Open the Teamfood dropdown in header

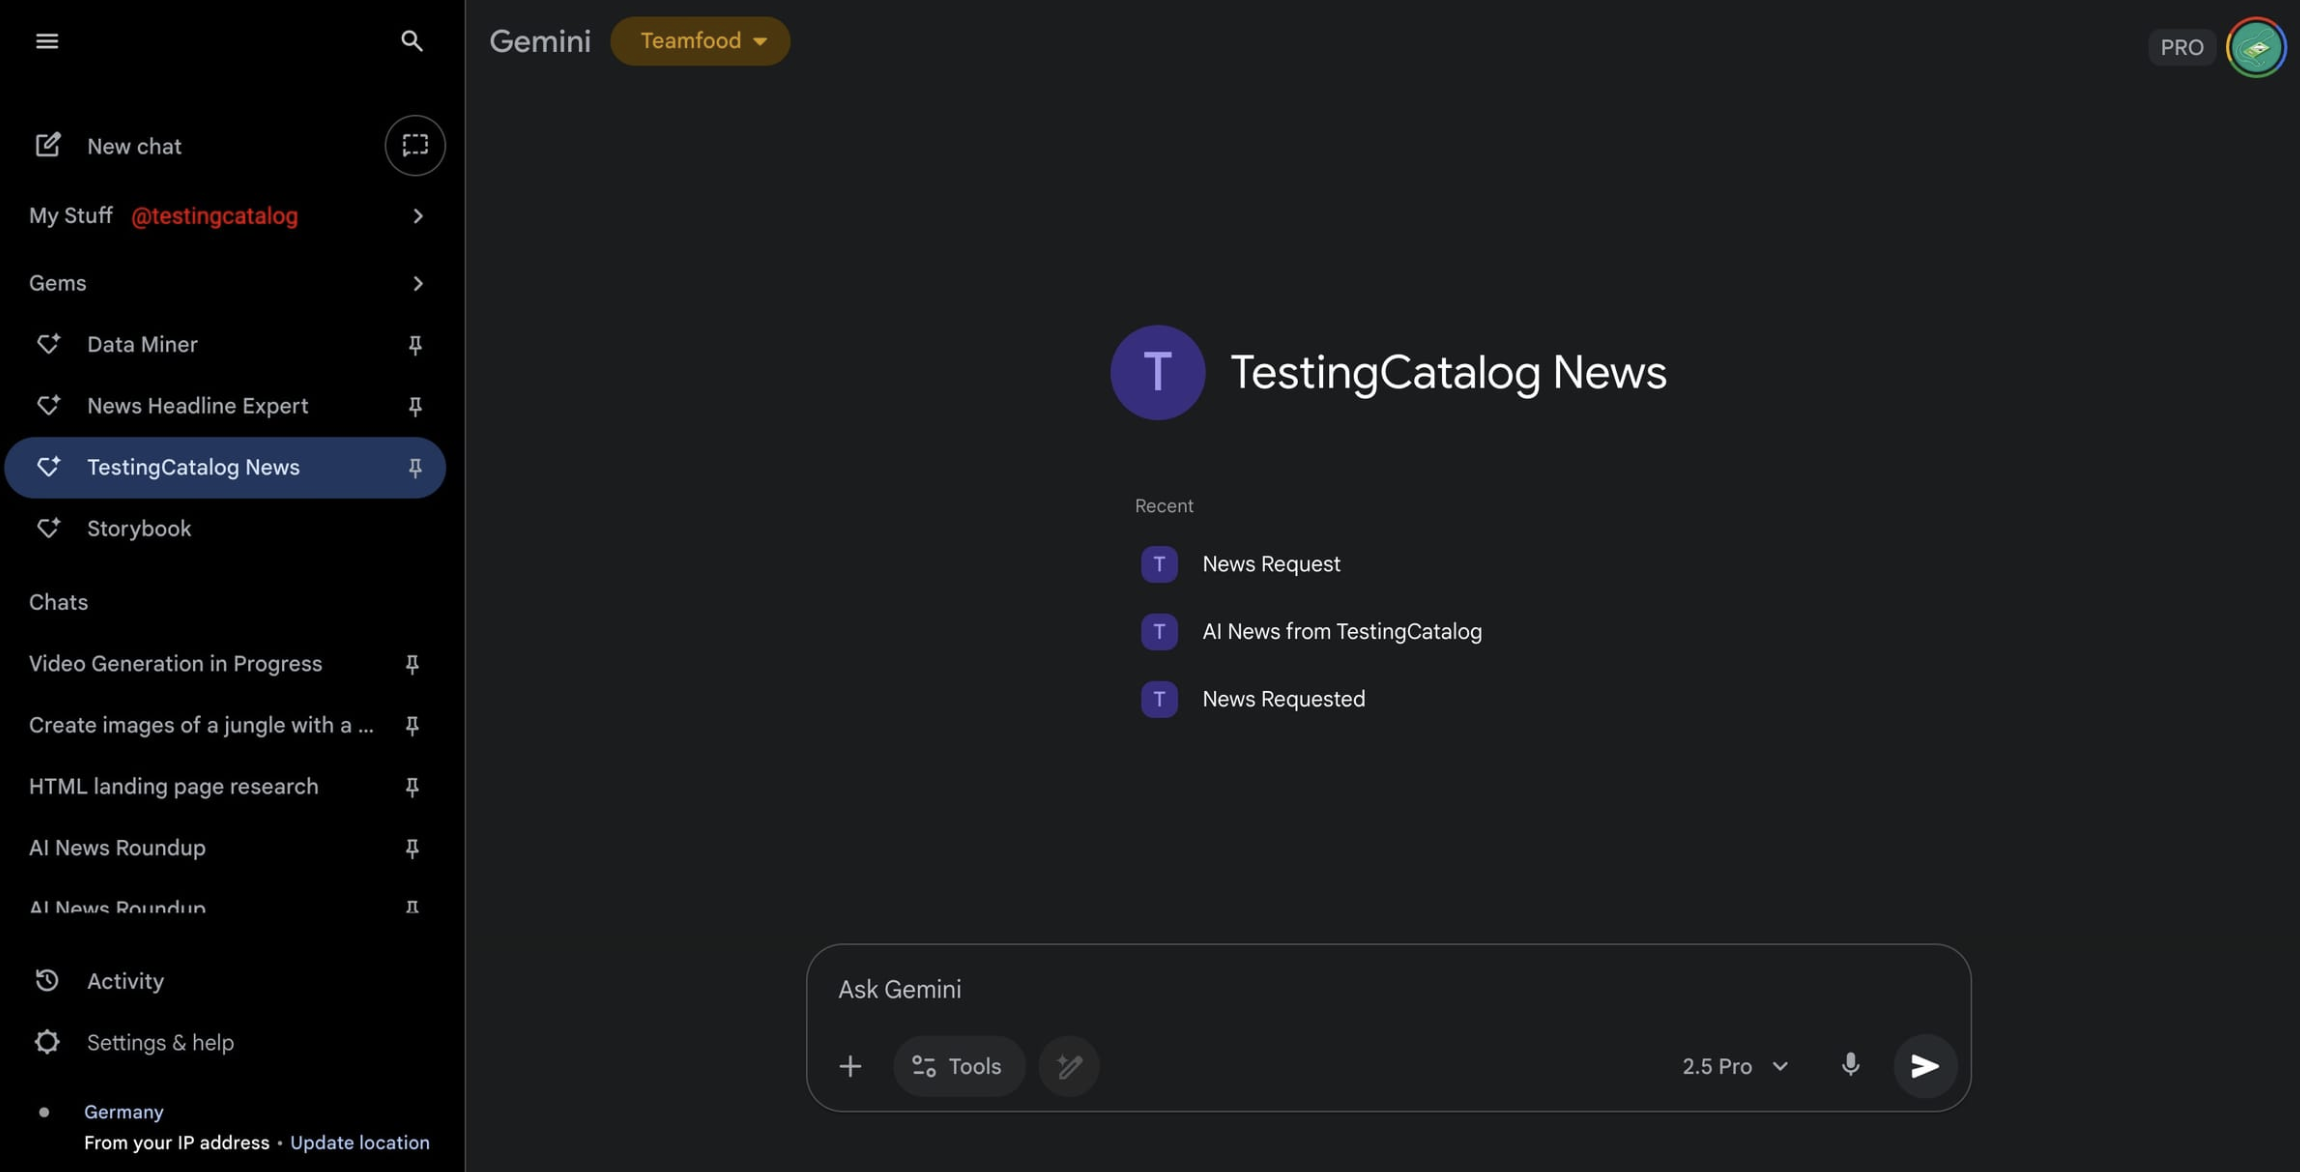point(700,41)
